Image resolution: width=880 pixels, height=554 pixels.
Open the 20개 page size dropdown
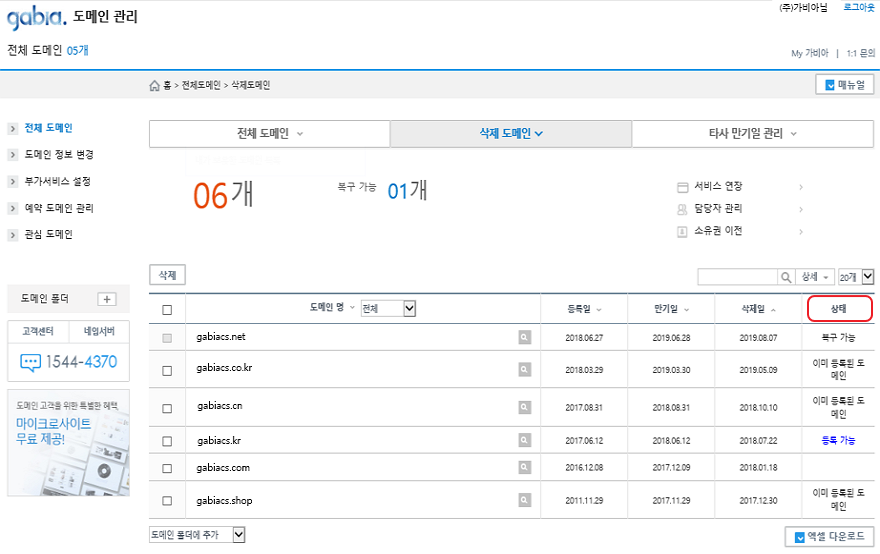856,277
